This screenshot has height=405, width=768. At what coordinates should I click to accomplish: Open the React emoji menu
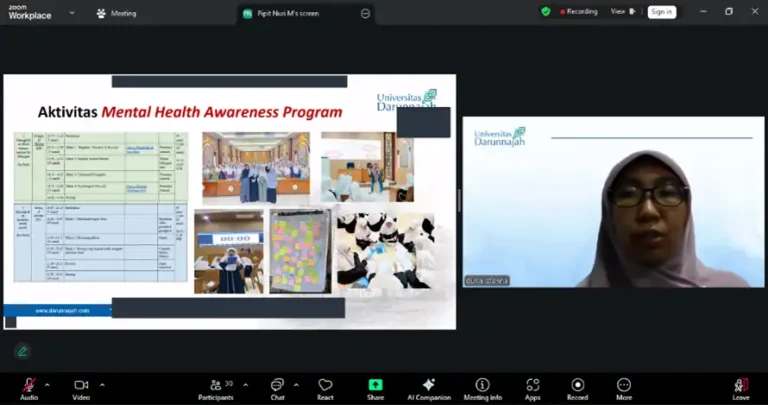(325, 385)
